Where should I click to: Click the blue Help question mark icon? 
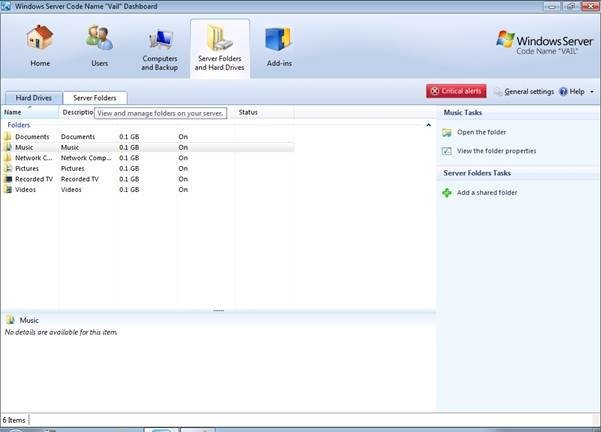[563, 91]
